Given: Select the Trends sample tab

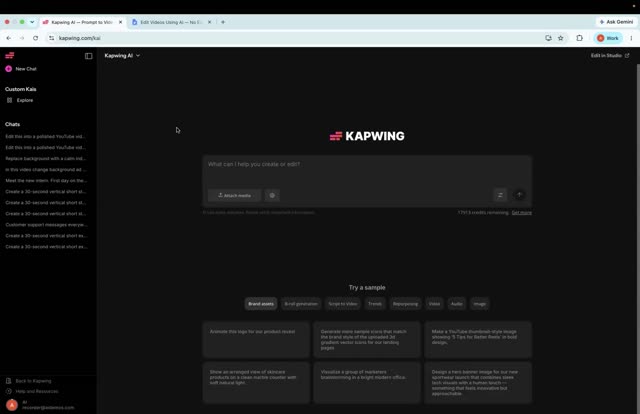Looking at the screenshot, I should coord(375,304).
